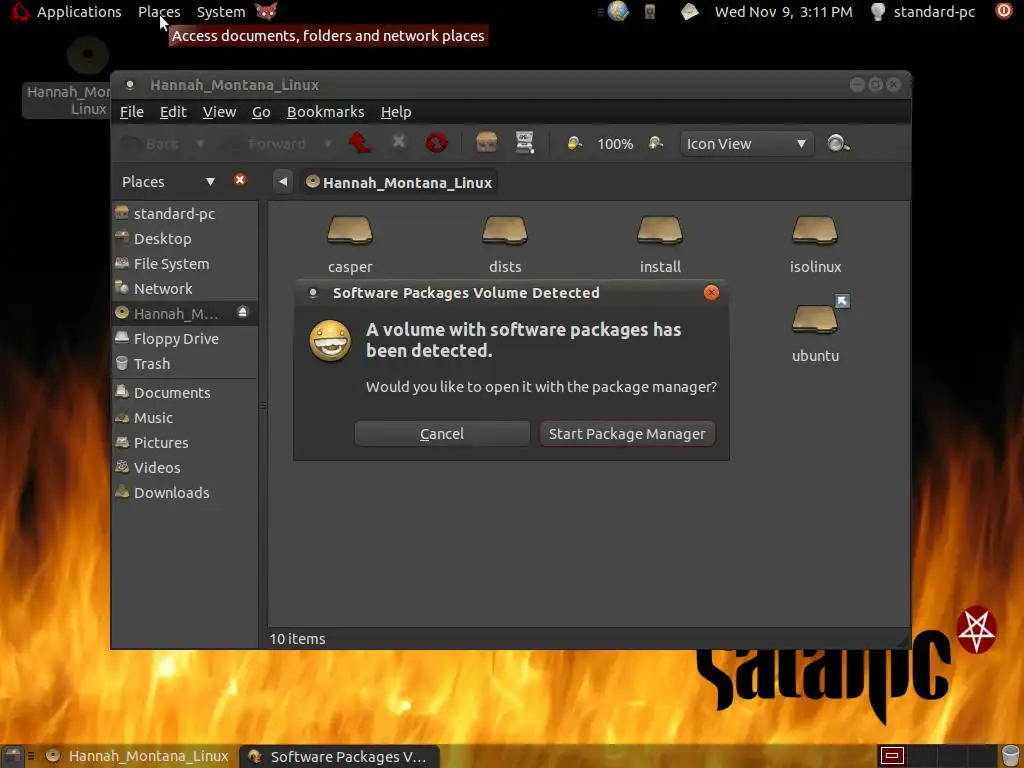The height and width of the screenshot is (768, 1024).
Task: Switch to Software Packages V... taskbar entry
Action: 339,756
